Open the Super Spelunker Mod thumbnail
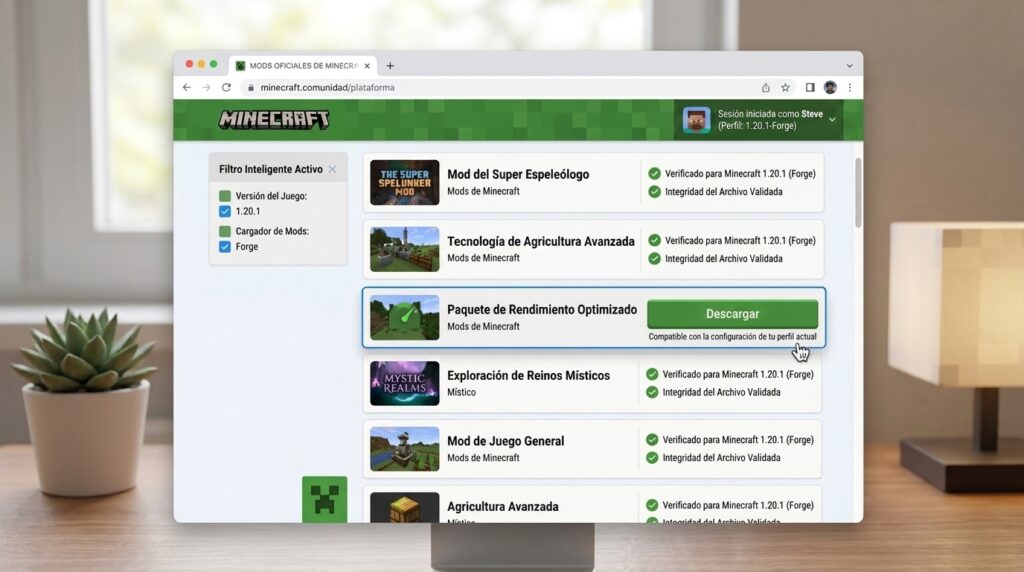 pos(404,182)
